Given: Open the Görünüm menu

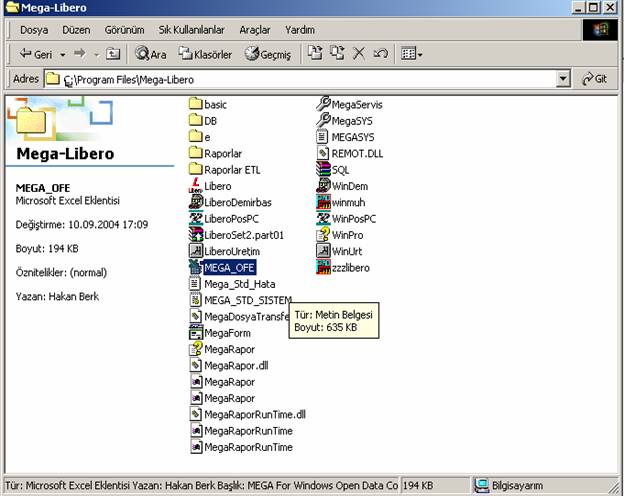Looking at the screenshot, I should coord(124,30).
